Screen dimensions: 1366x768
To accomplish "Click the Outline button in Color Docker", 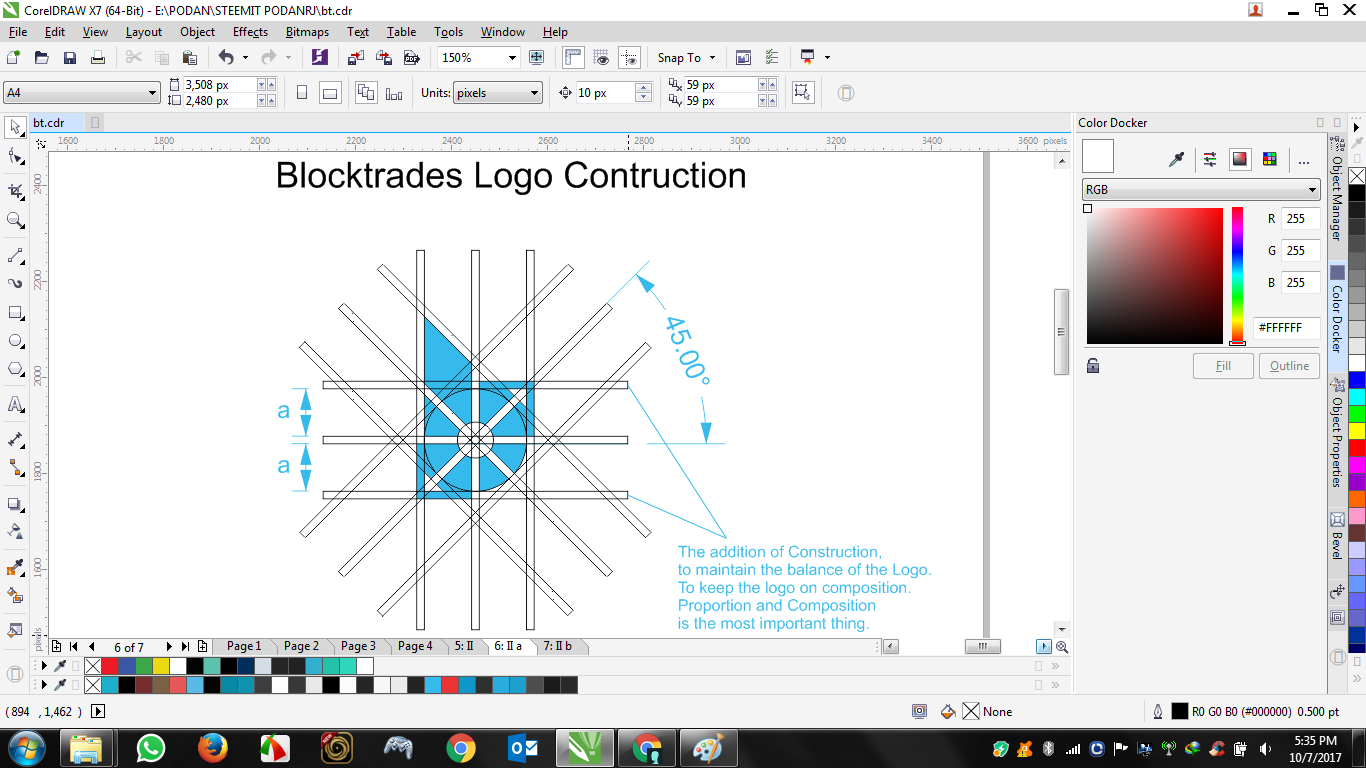I will coord(1289,366).
